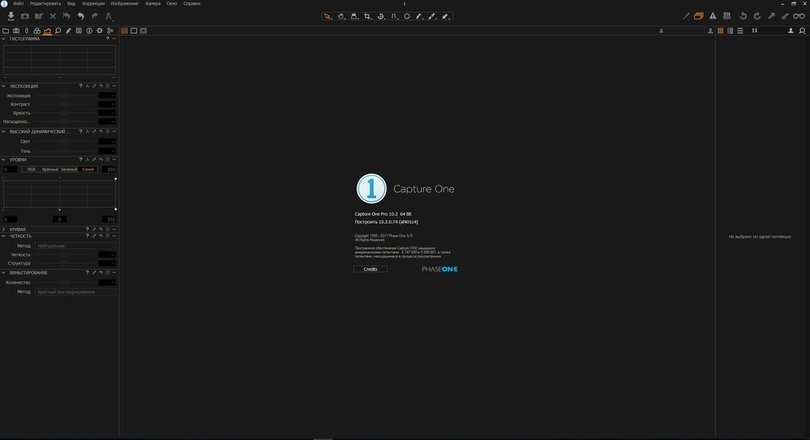This screenshot has height=440, width=810.
Task: Select browser orange grid thumbnail view
Action: pos(720,31)
